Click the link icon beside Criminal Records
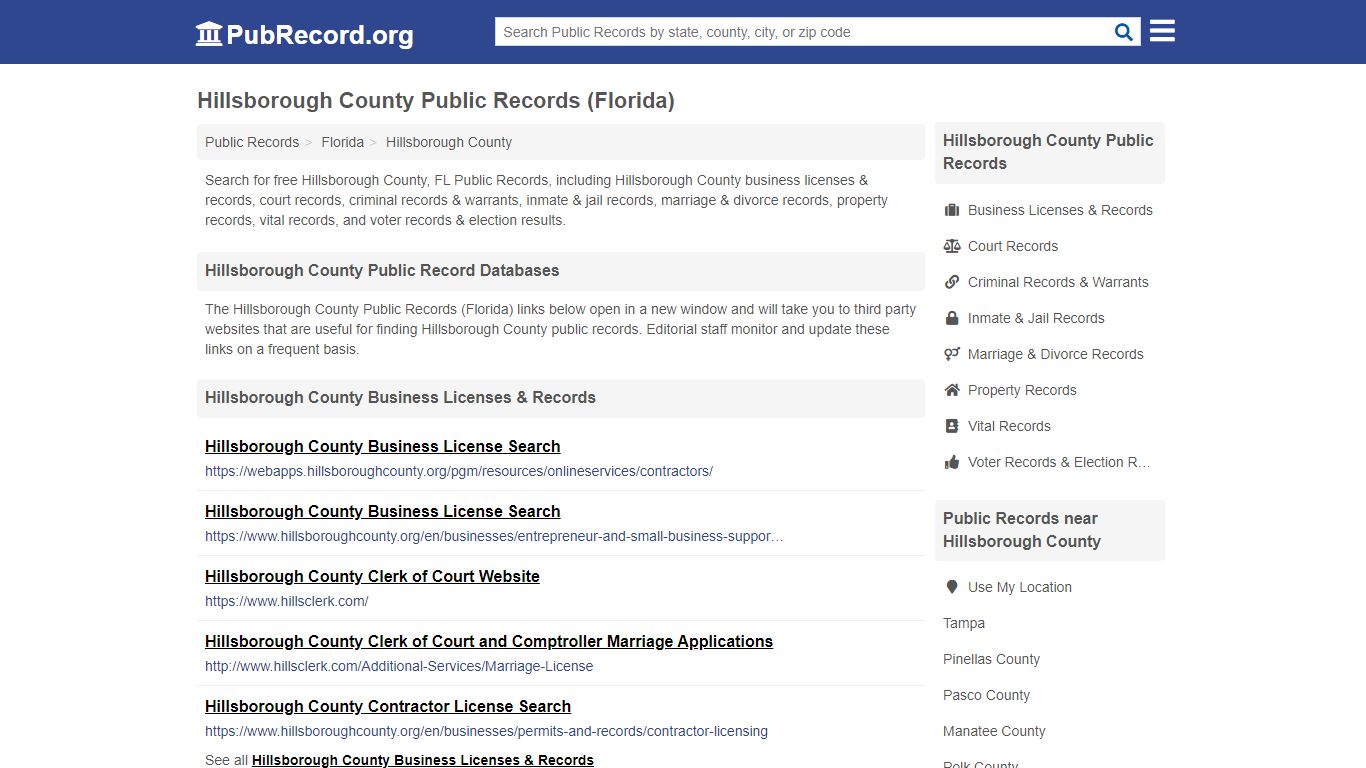This screenshot has width=1366, height=768. coord(952,282)
